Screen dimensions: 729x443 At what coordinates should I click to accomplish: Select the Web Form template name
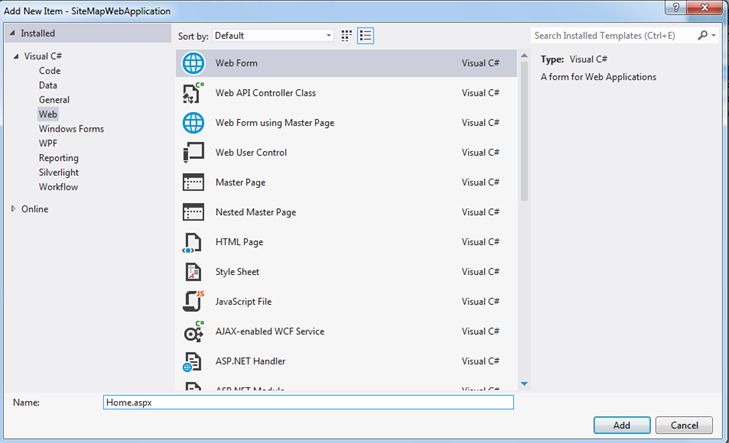(236, 63)
